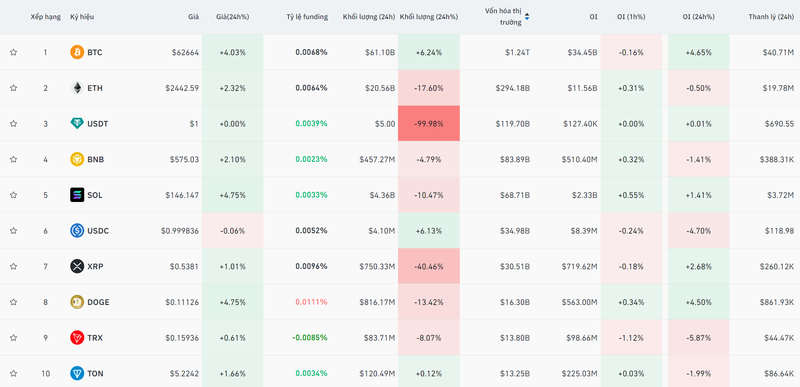This screenshot has height=387, width=800.
Task: Toggle the favorite star for USDC row
Action: [x=13, y=230]
